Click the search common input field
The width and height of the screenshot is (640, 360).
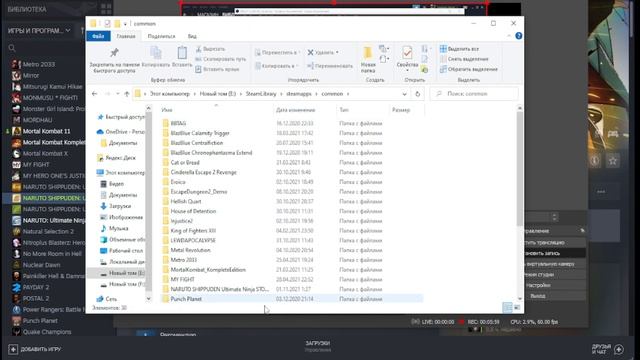[474, 94]
